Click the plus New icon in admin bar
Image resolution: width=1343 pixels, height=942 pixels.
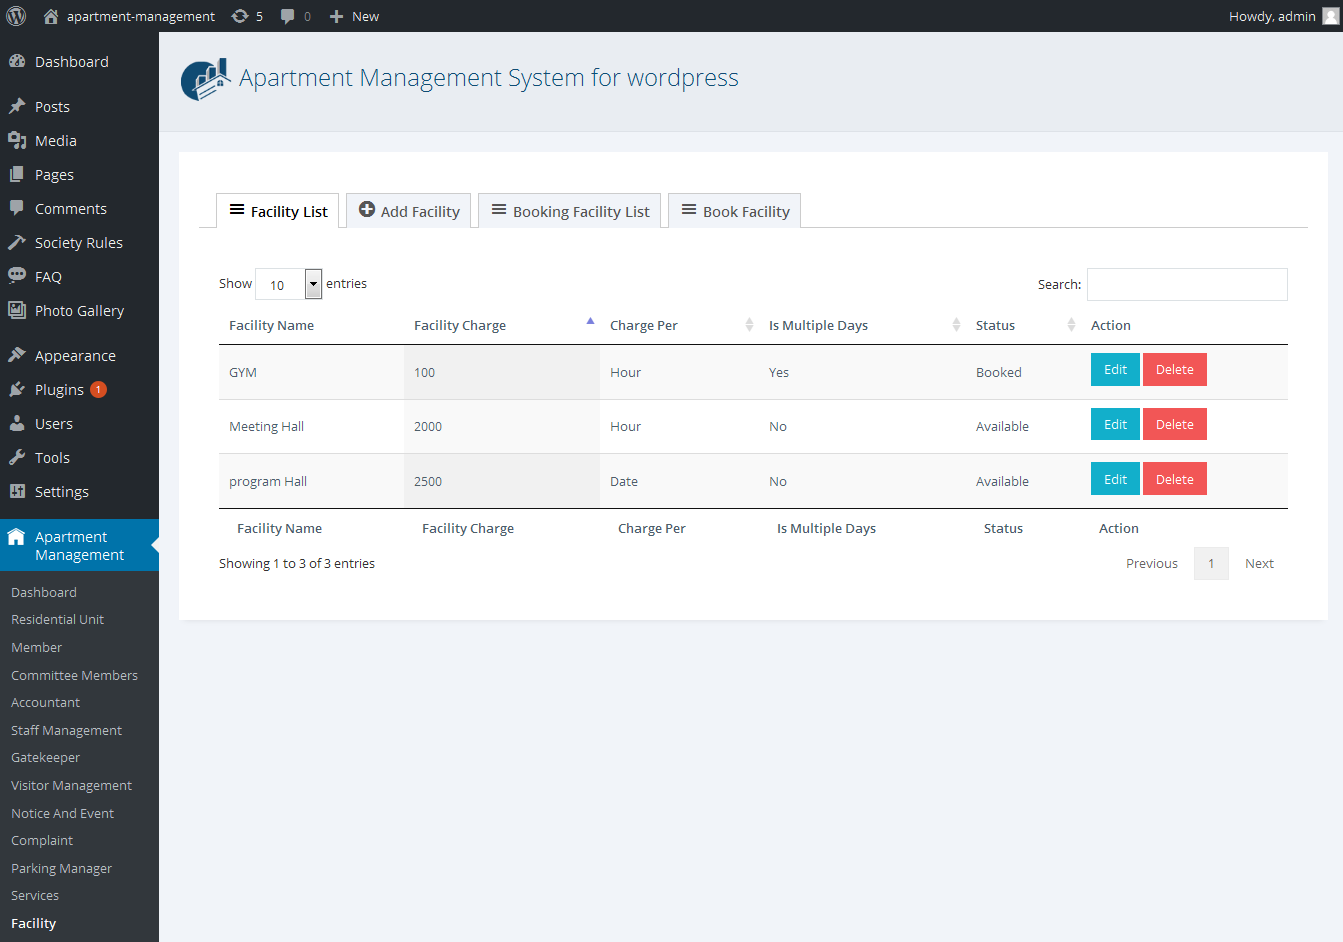pyautogui.click(x=337, y=16)
